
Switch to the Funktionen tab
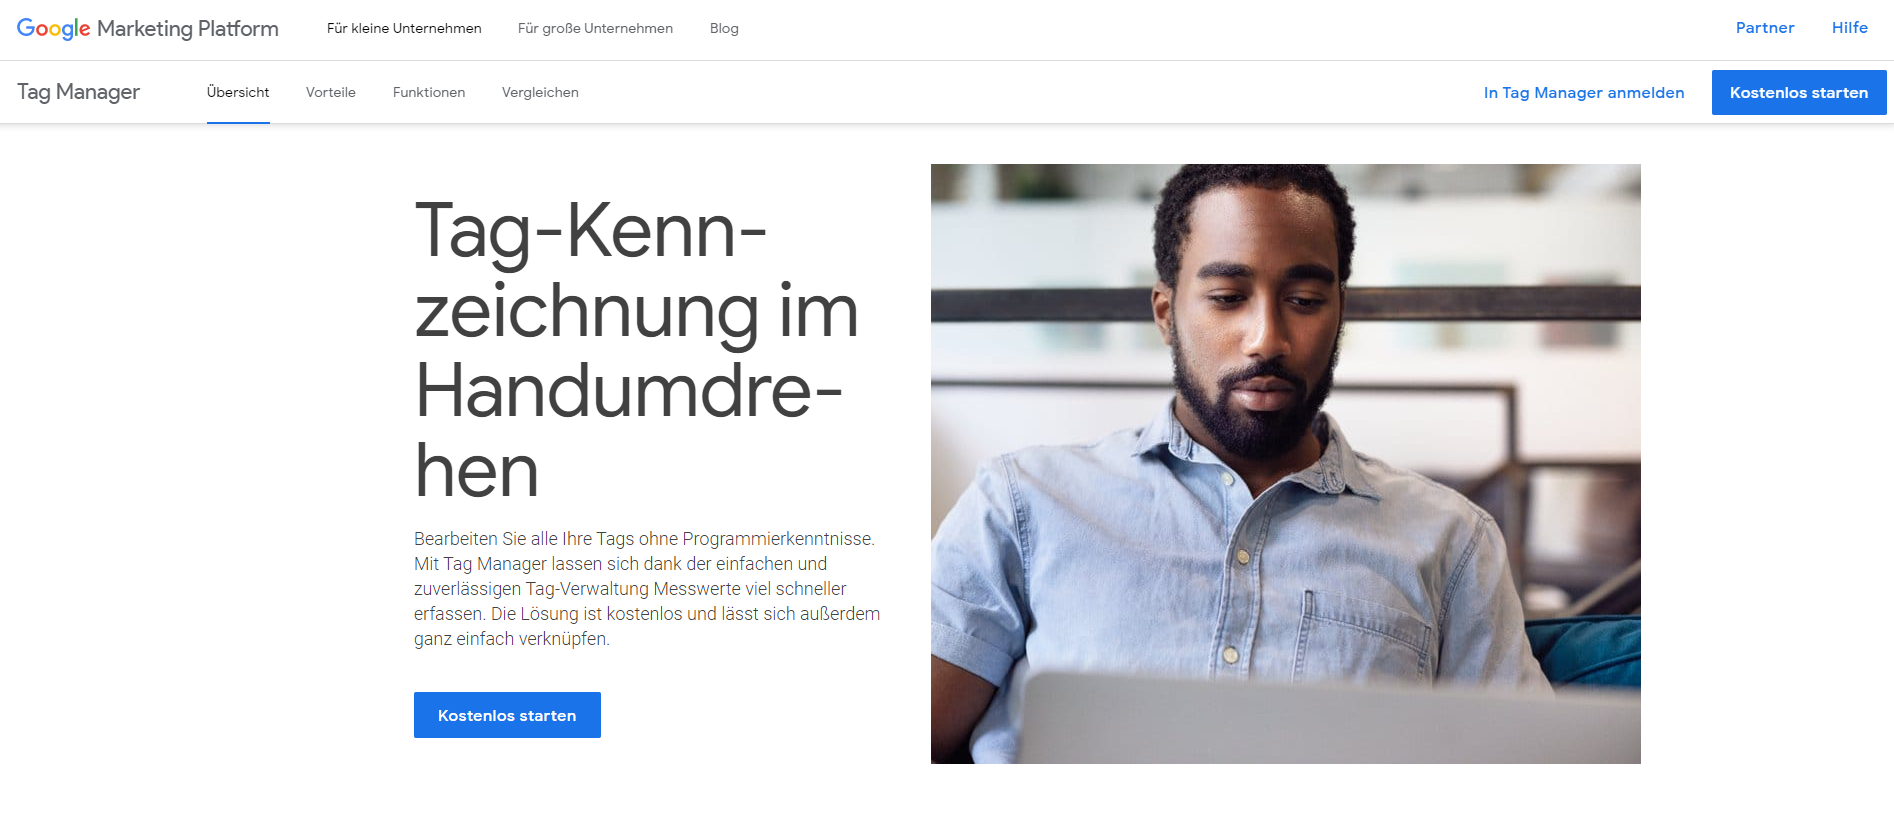click(x=429, y=92)
